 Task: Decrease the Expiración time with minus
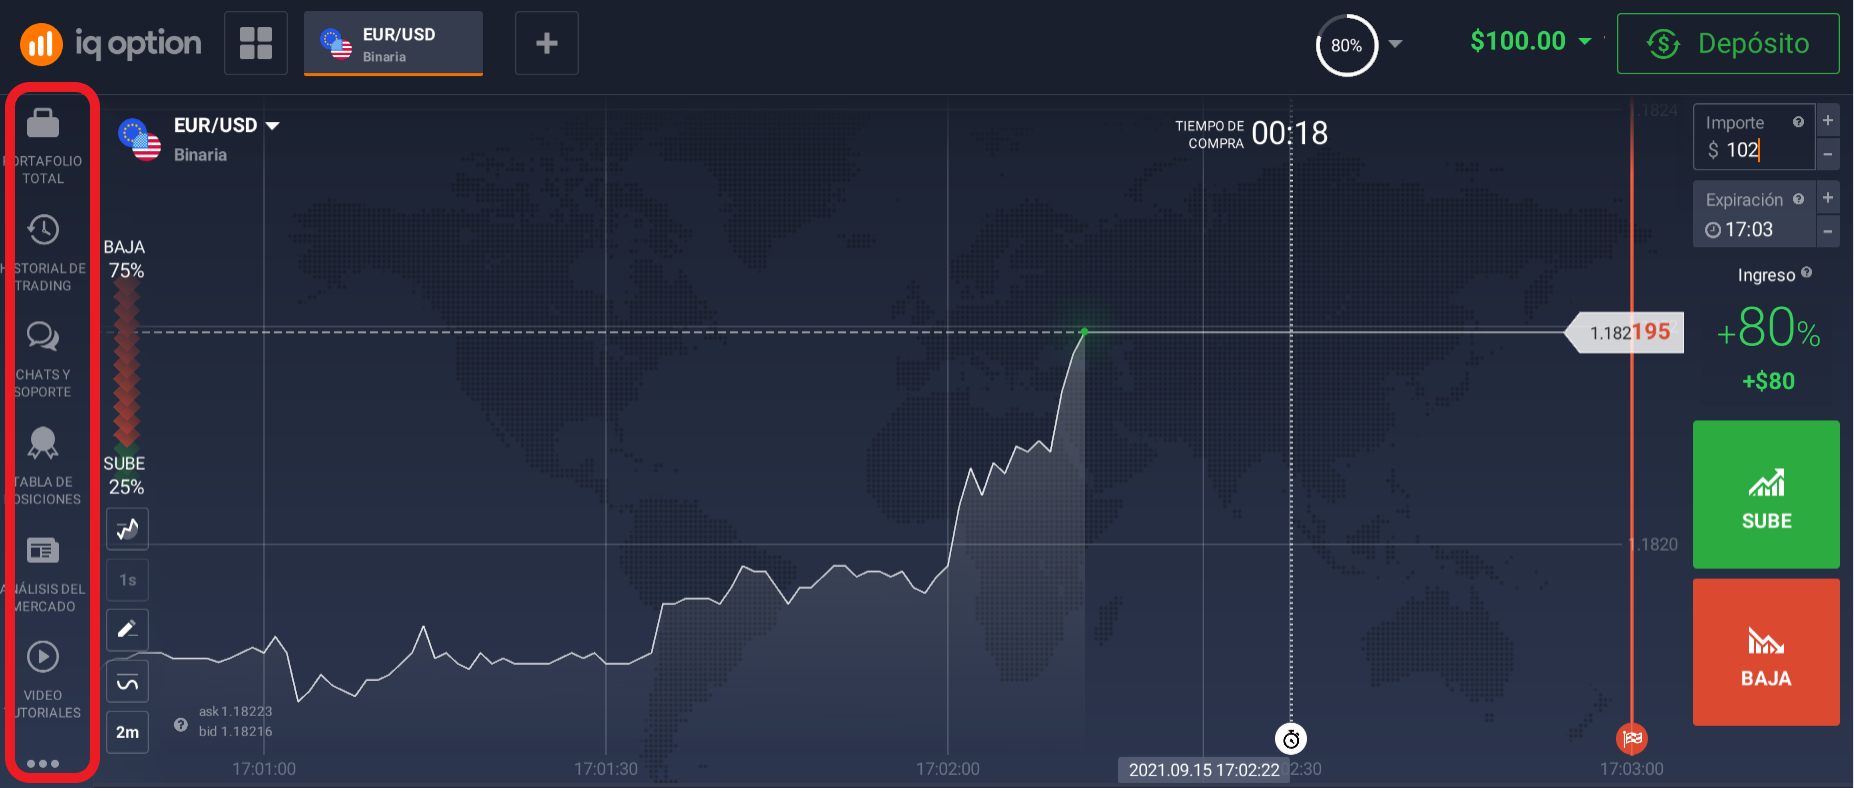click(1828, 231)
